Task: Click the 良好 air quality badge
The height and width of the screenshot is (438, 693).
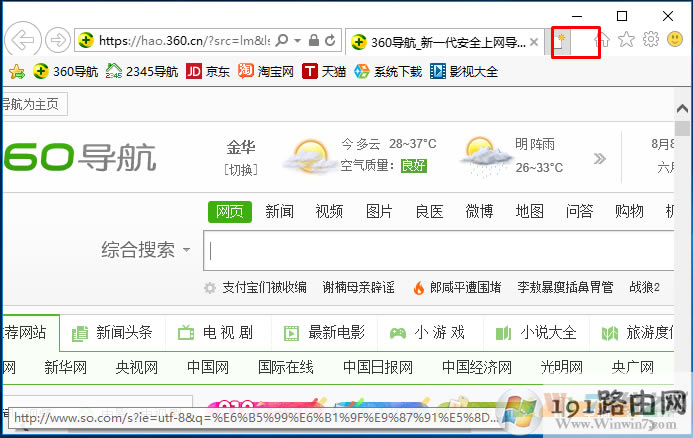Action: click(414, 166)
